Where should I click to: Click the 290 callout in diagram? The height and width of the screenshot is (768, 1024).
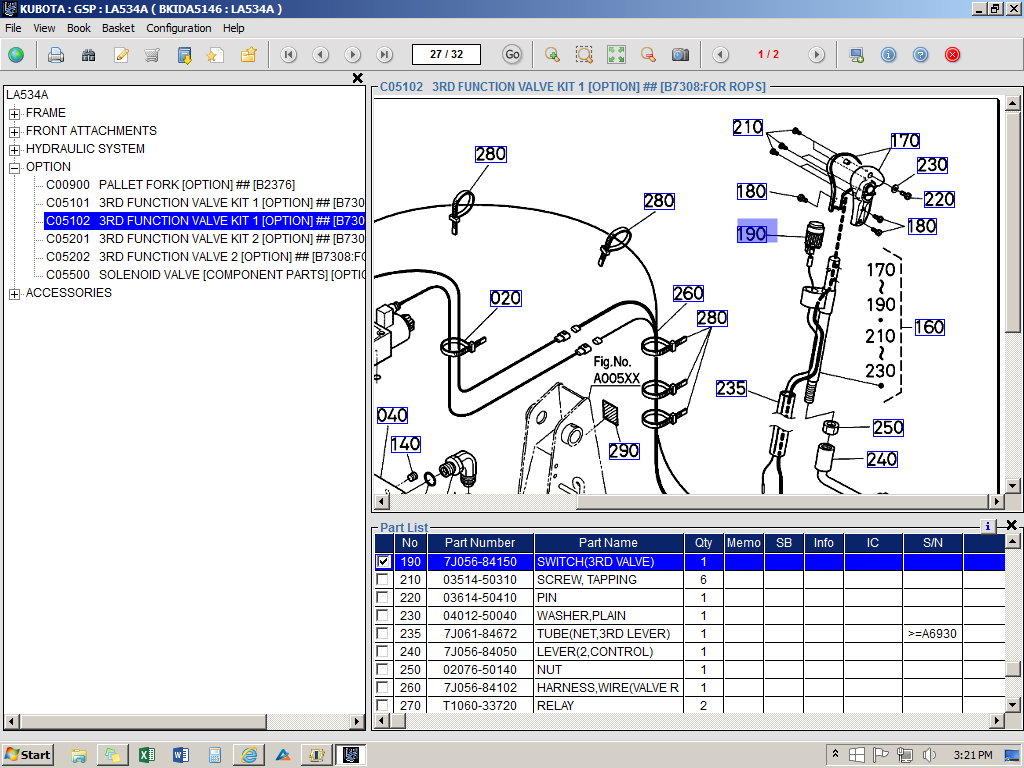click(x=624, y=451)
